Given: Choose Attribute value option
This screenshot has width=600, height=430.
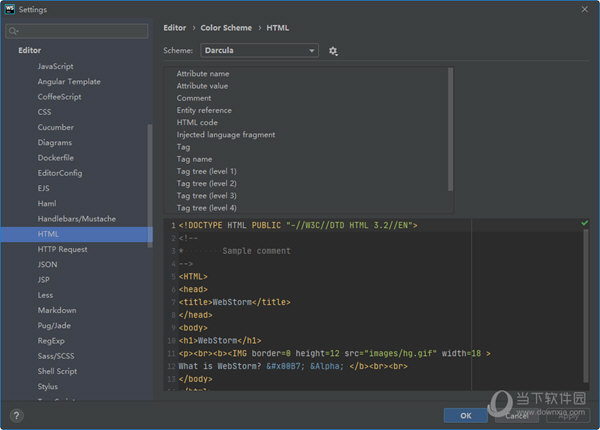Looking at the screenshot, I should click(x=202, y=86).
